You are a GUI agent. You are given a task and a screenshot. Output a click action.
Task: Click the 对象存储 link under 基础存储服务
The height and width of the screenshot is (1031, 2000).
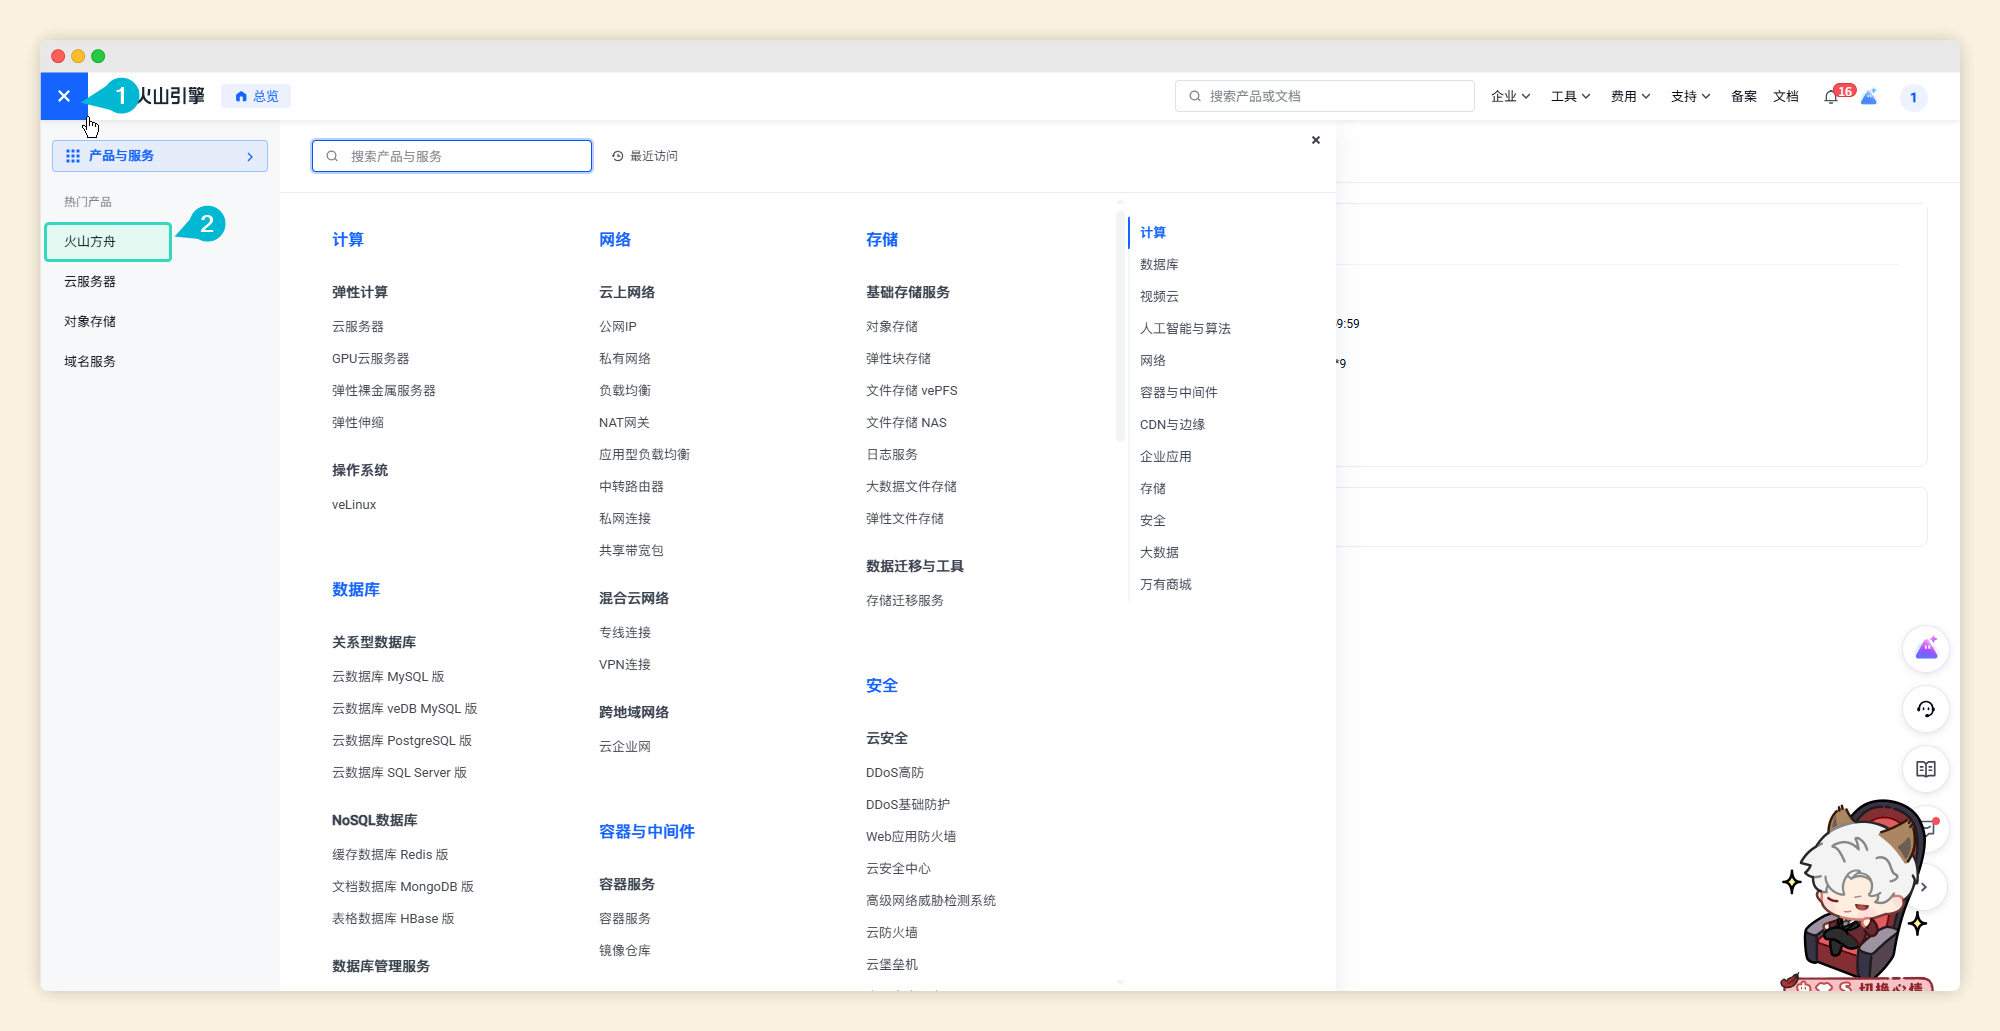(x=892, y=326)
